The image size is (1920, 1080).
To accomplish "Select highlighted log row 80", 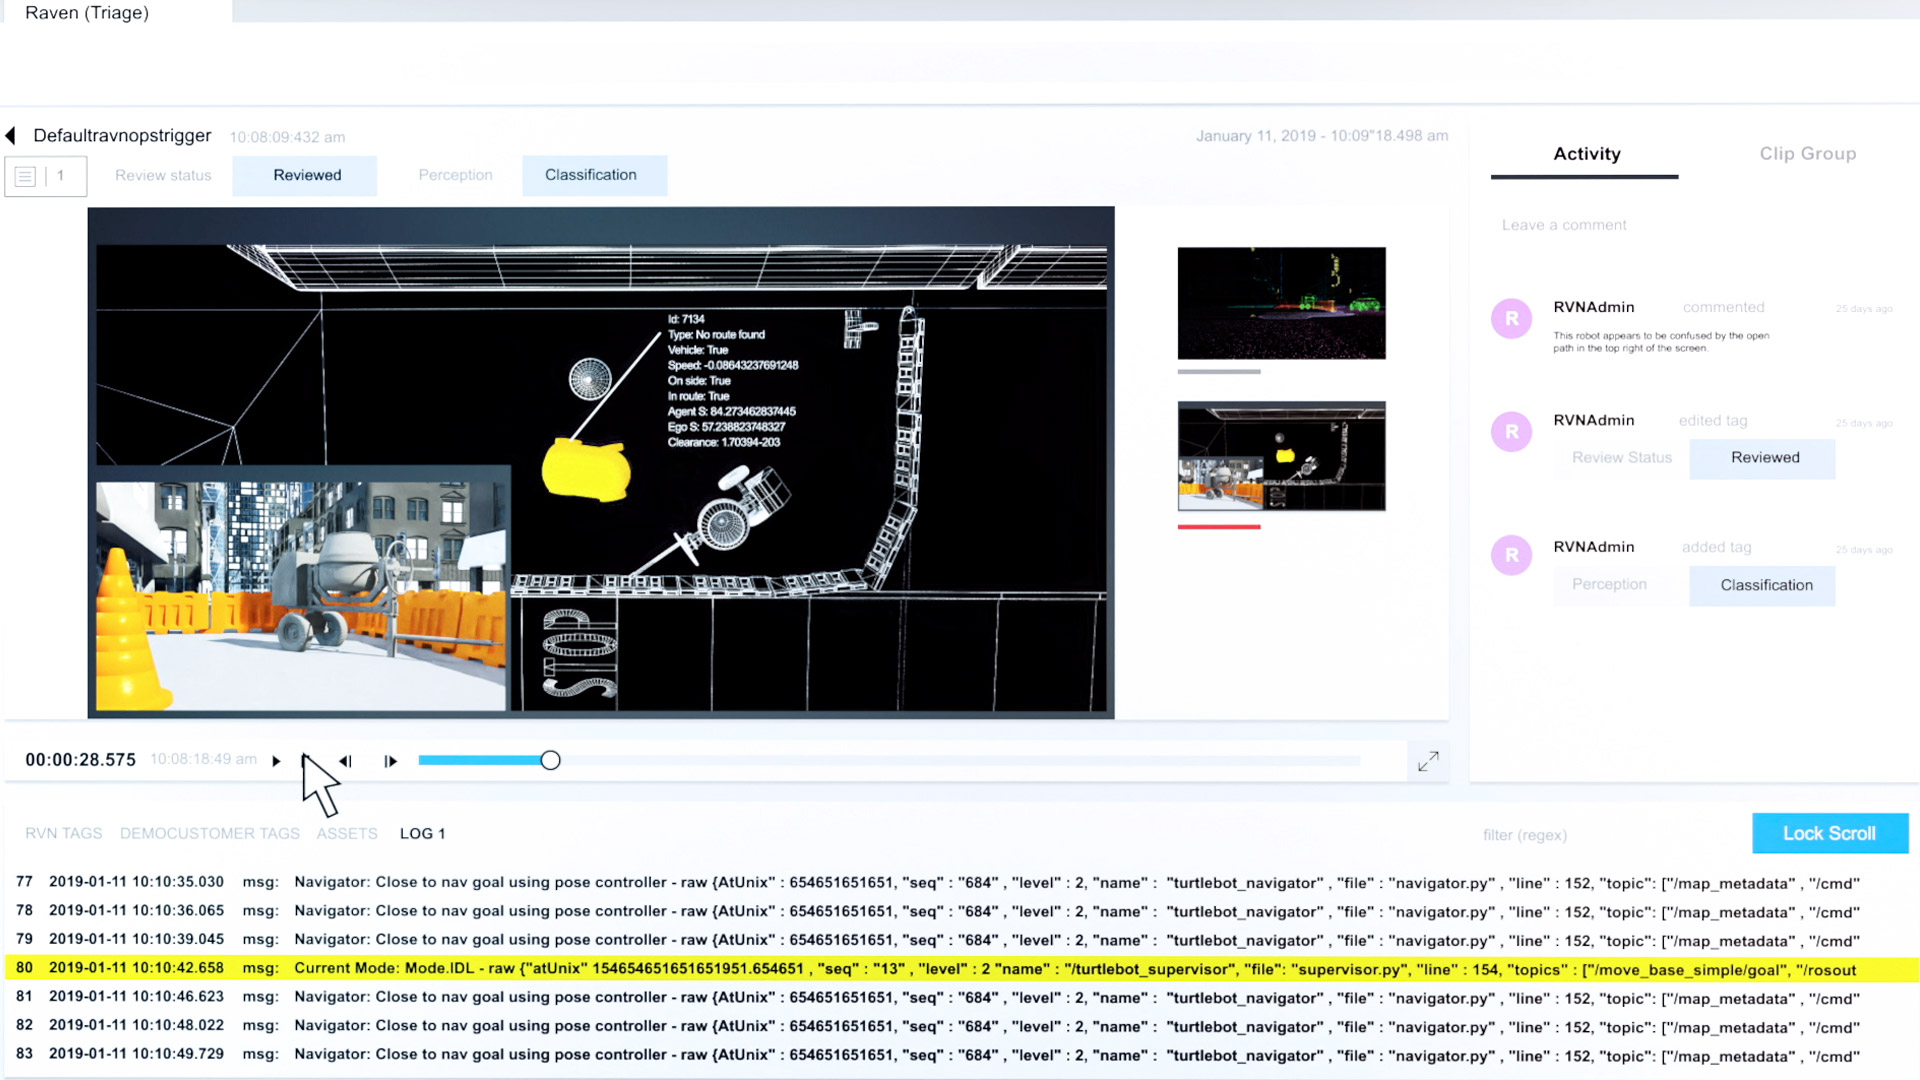I will (x=960, y=969).
